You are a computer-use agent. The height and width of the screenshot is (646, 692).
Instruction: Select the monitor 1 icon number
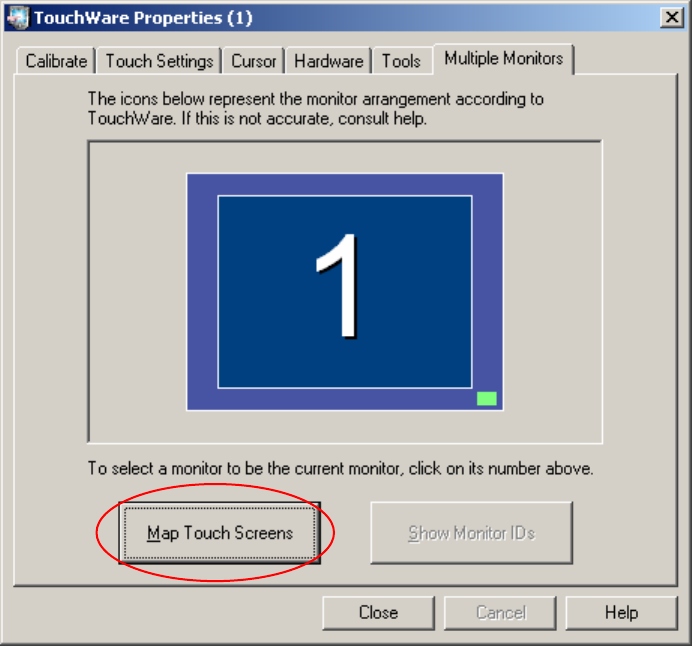337,285
